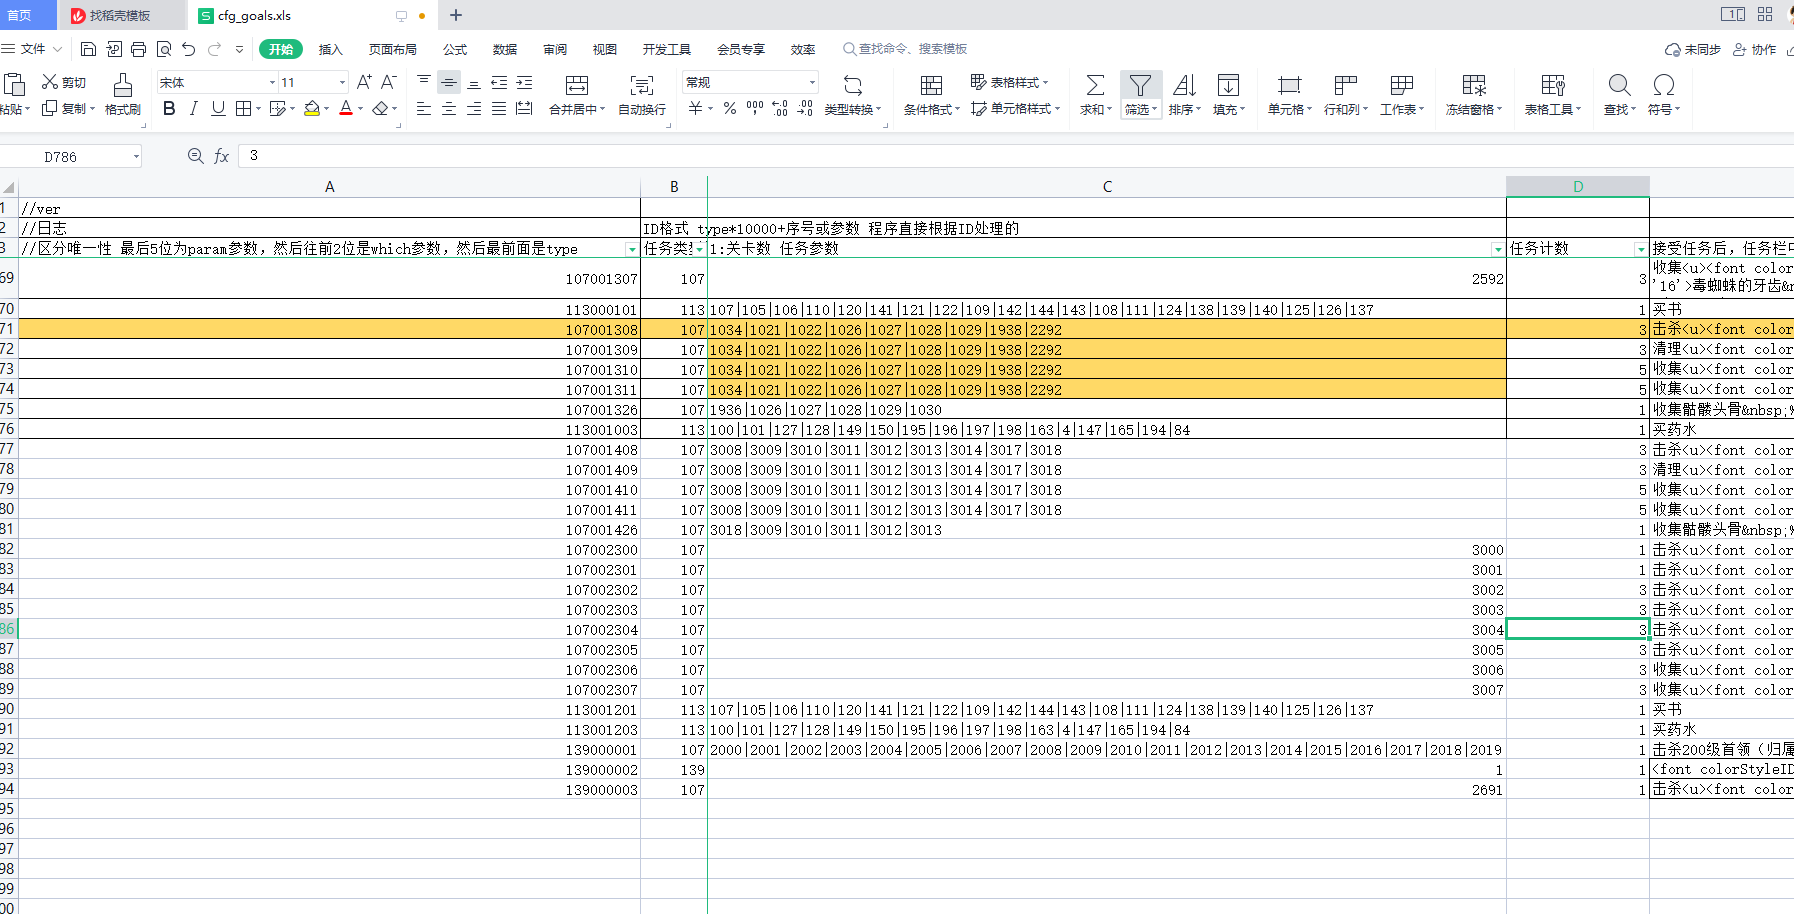Apply currency format (¥) icon
This screenshot has height=914, width=1794.
pyautogui.click(x=695, y=109)
